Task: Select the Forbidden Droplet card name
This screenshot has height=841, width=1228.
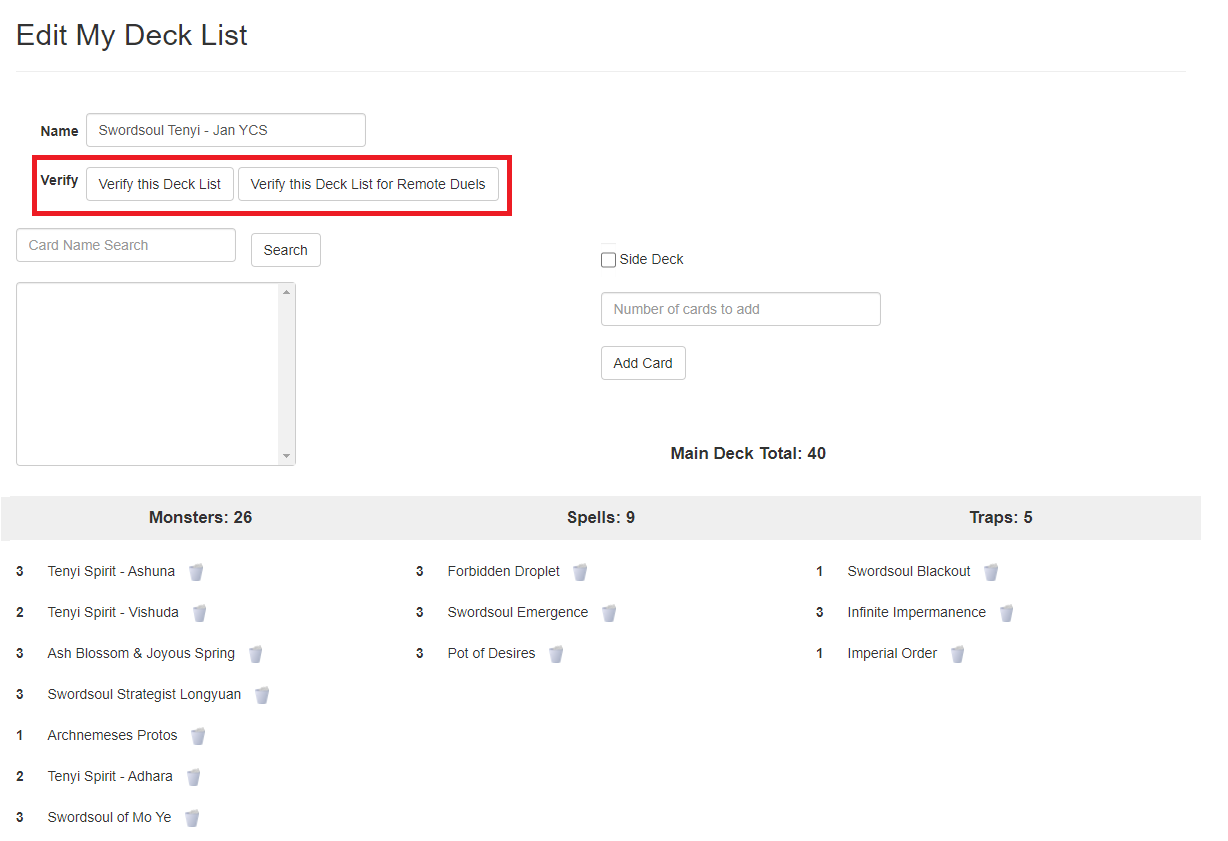Action: click(x=504, y=572)
